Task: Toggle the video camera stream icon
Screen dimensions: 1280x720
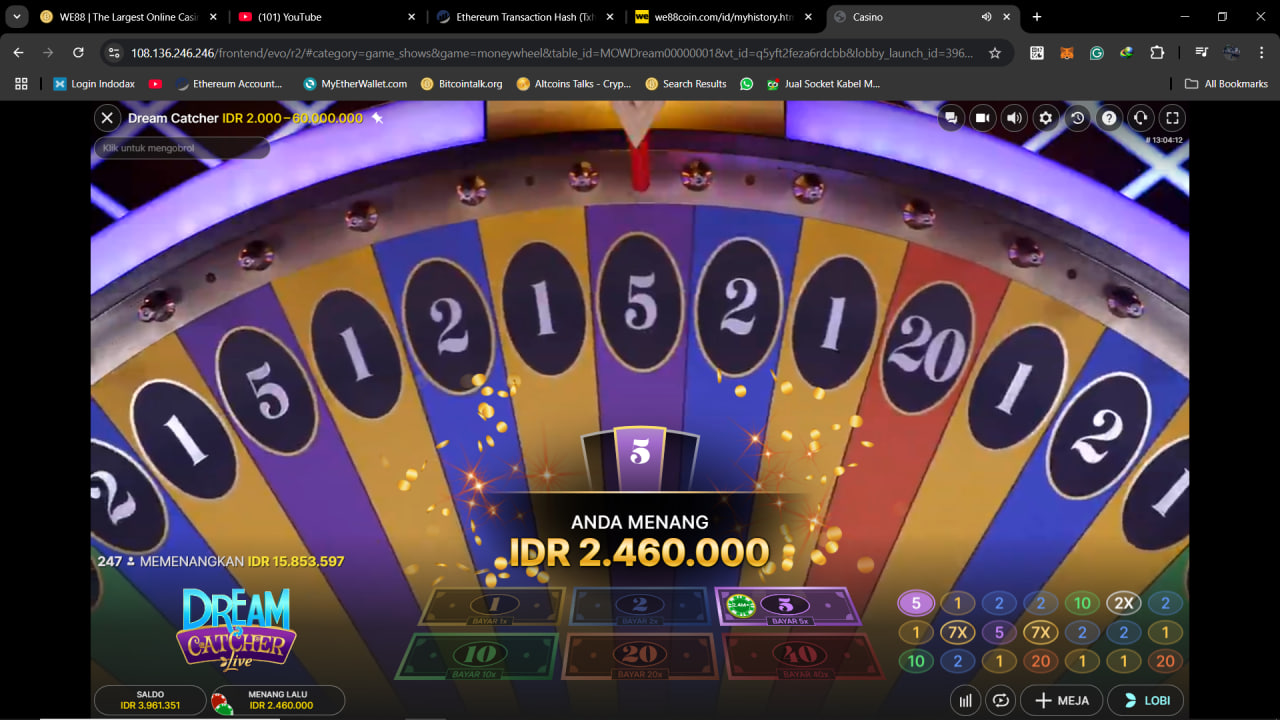Action: click(x=982, y=118)
